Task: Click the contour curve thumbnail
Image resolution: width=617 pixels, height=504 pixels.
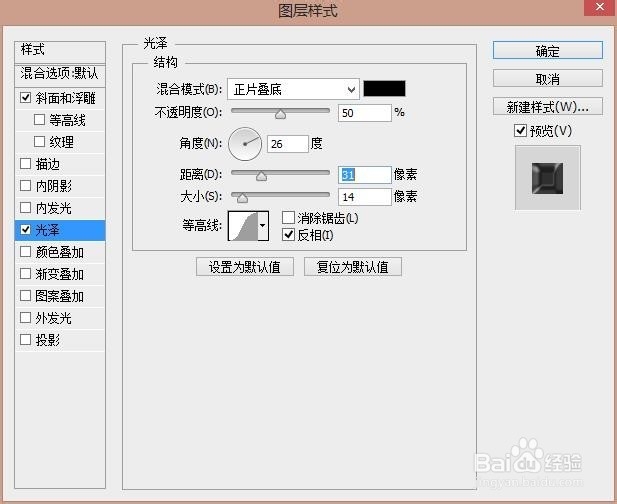Action: click(243, 225)
